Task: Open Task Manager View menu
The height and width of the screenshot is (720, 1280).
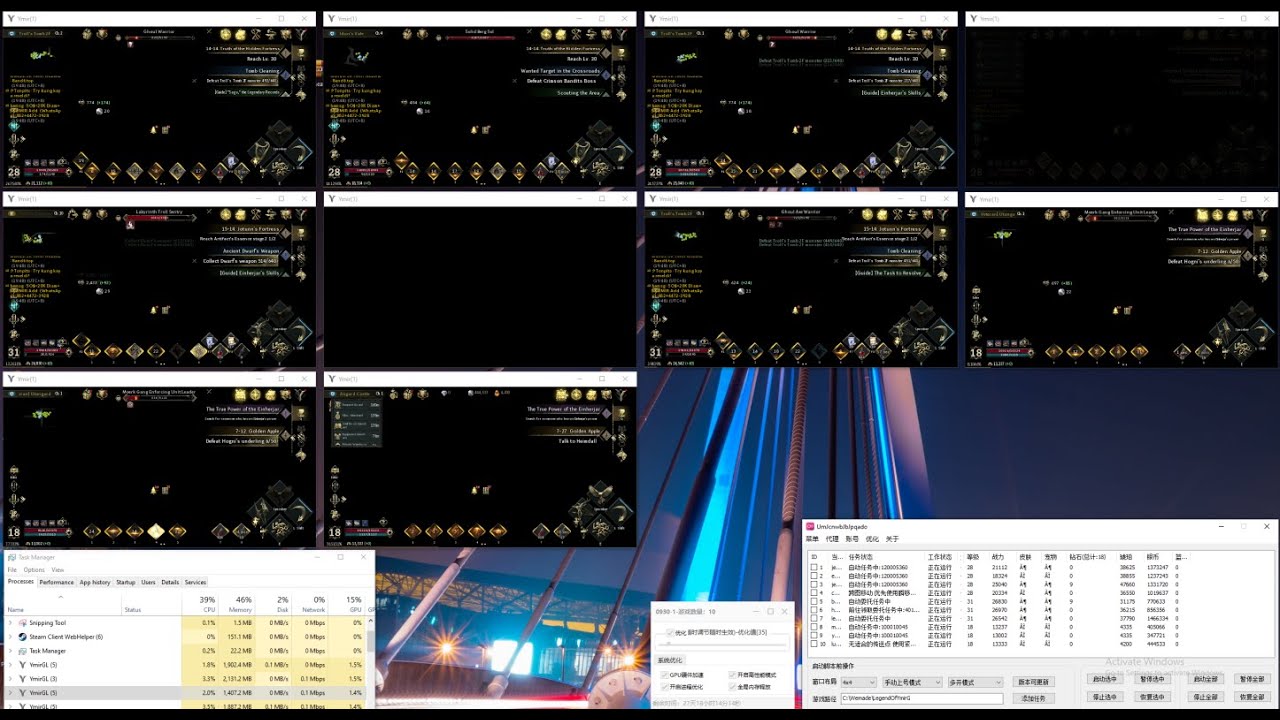Action: (57, 570)
